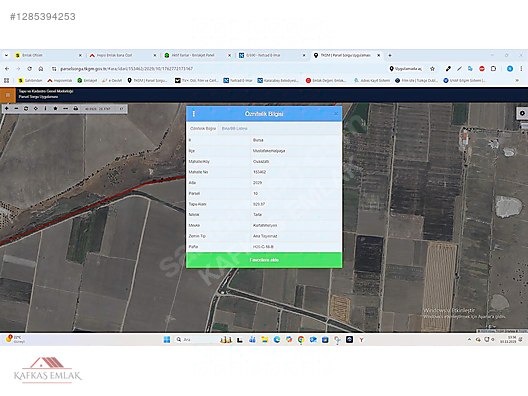Open the Emlakjet bookmark
528x396 pixels.
[87, 80]
